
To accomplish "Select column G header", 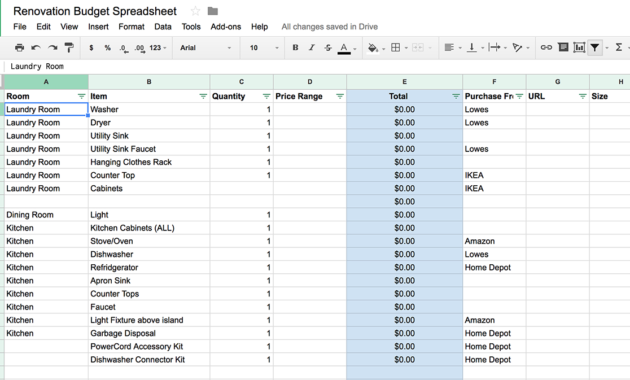I will pos(558,82).
